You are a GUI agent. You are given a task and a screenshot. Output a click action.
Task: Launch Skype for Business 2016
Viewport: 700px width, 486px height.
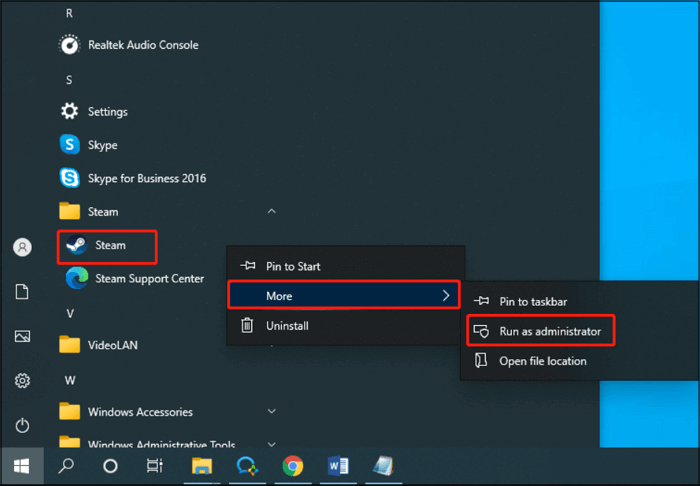(146, 178)
